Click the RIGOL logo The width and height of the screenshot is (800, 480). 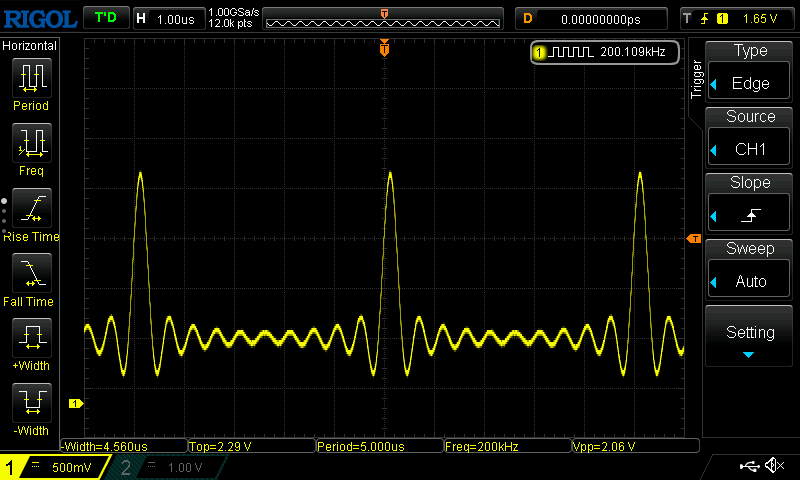coord(40,19)
